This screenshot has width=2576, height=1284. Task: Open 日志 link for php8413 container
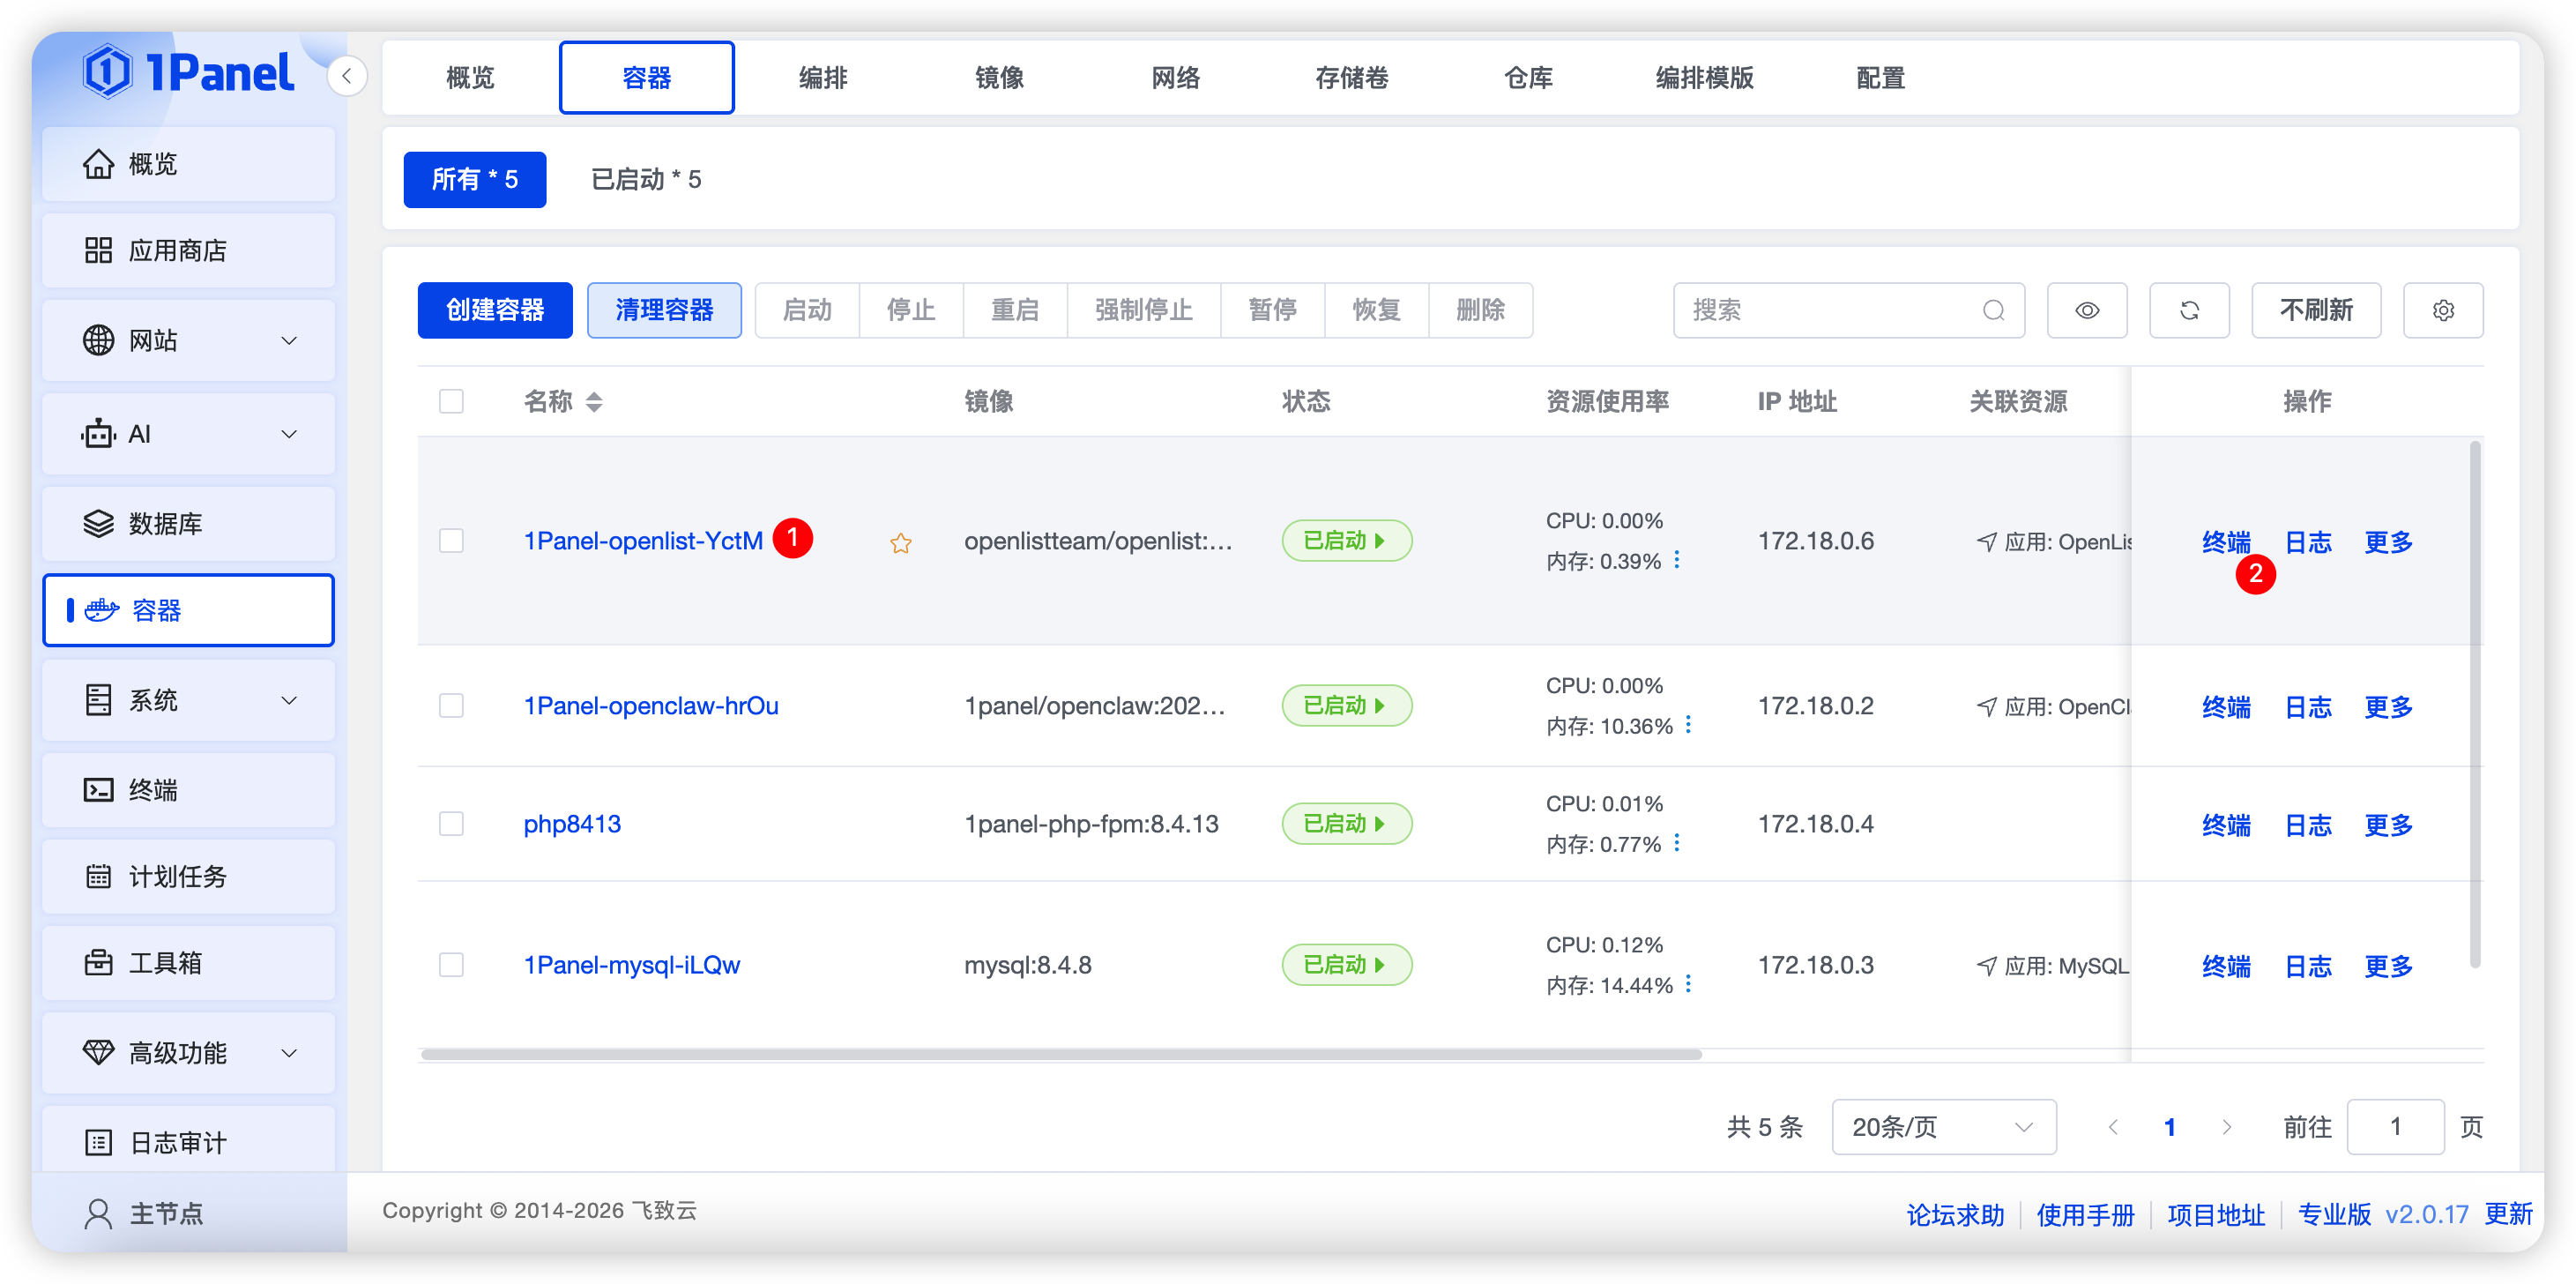click(2308, 825)
